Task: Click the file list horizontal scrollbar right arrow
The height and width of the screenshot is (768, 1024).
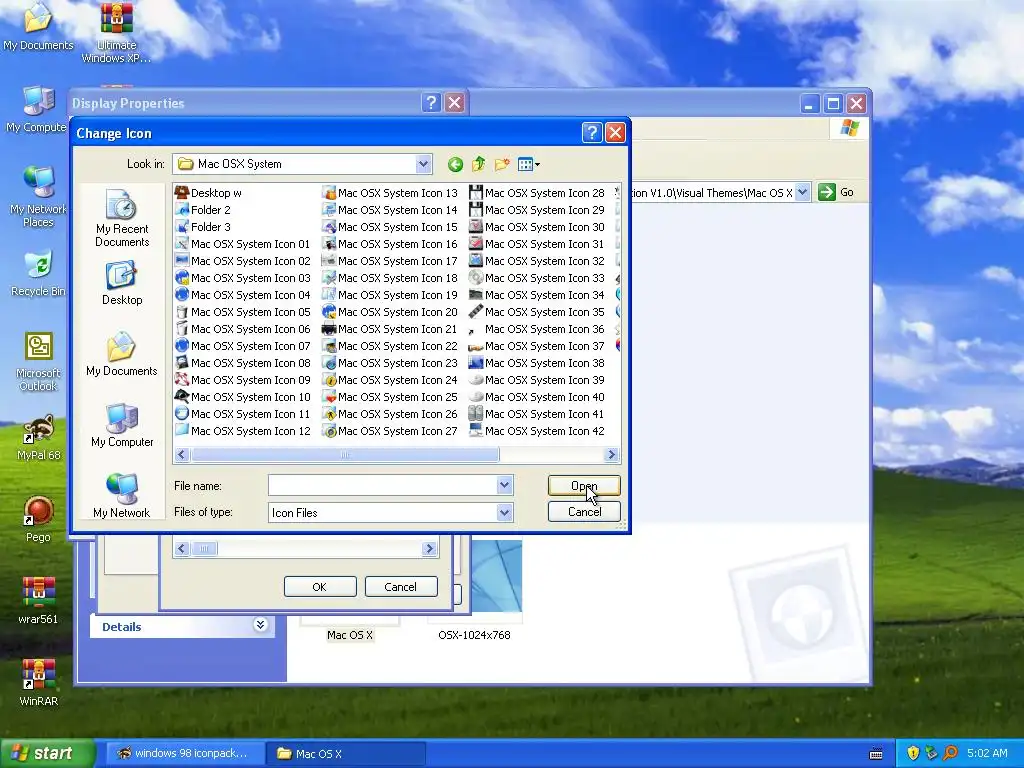Action: [611, 455]
